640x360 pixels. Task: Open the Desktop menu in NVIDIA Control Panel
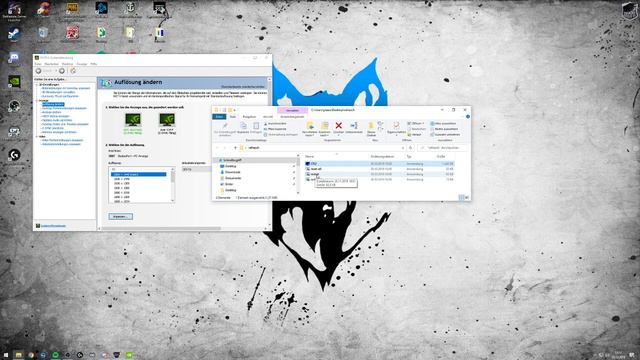point(67,64)
